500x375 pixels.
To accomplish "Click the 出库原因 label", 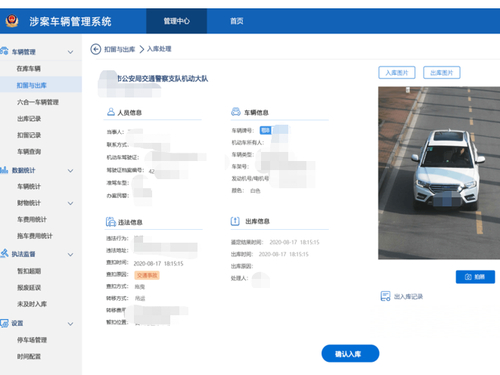I will point(242,266).
